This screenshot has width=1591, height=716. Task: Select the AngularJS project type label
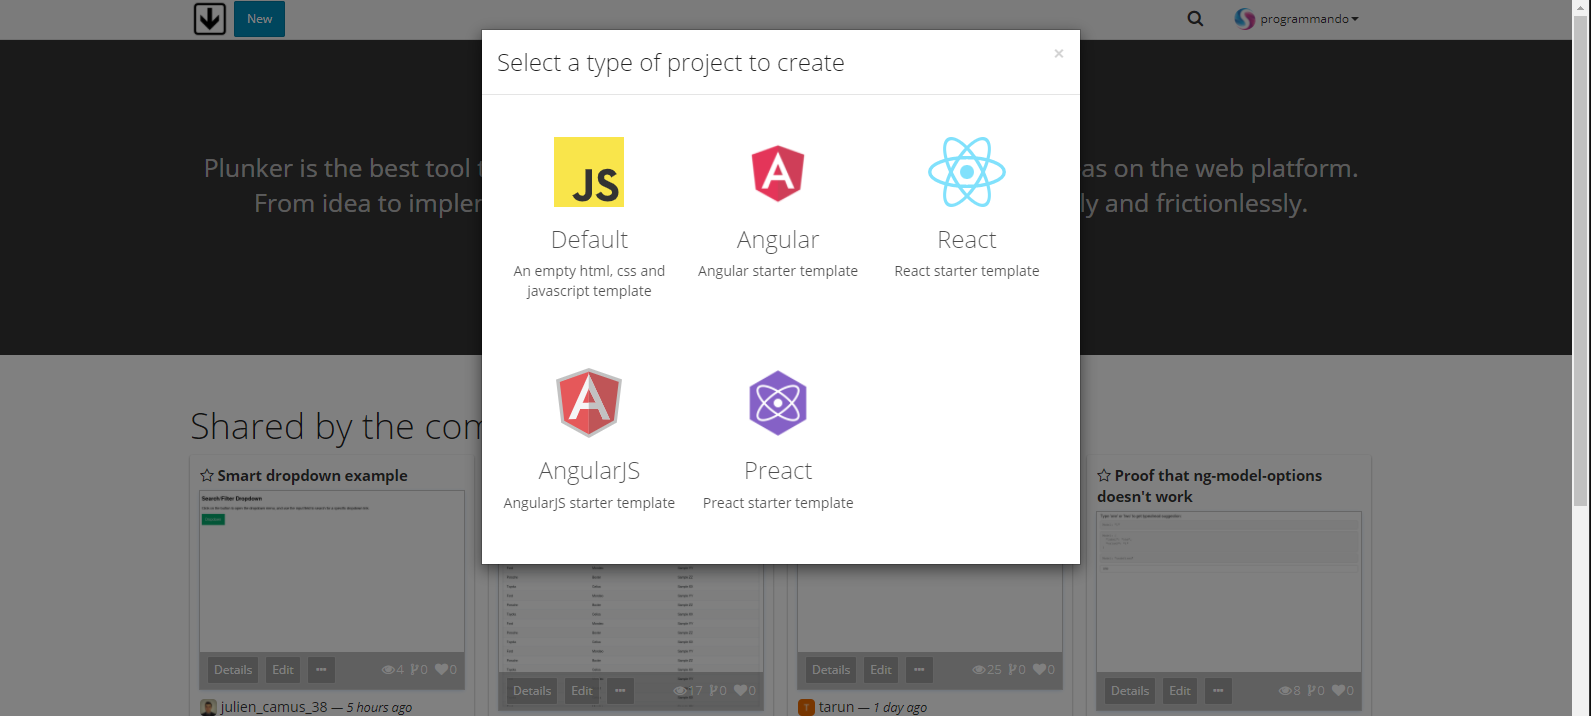coord(589,471)
